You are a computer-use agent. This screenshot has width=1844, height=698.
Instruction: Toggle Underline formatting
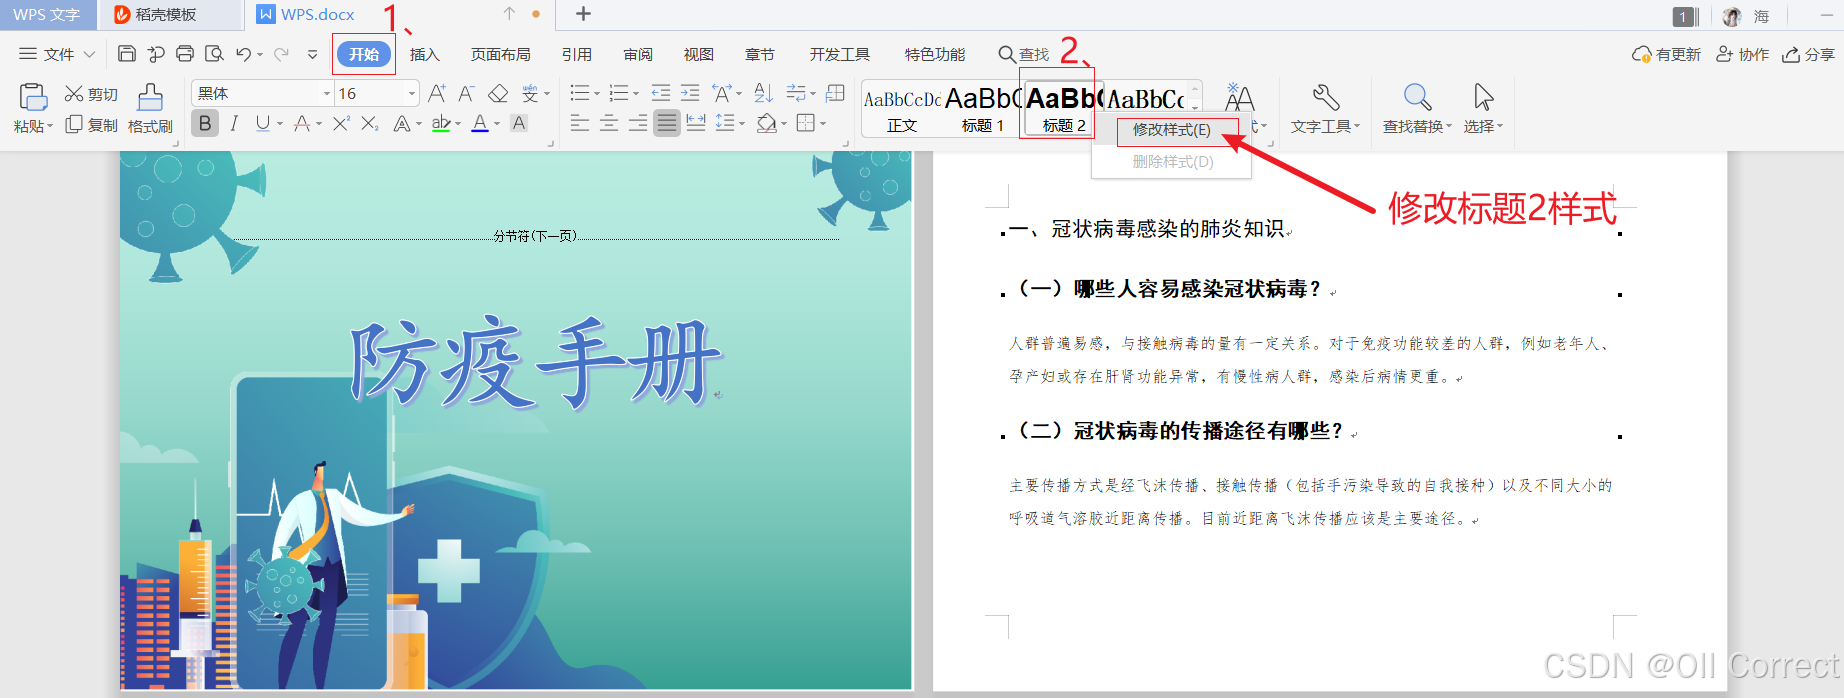(262, 123)
